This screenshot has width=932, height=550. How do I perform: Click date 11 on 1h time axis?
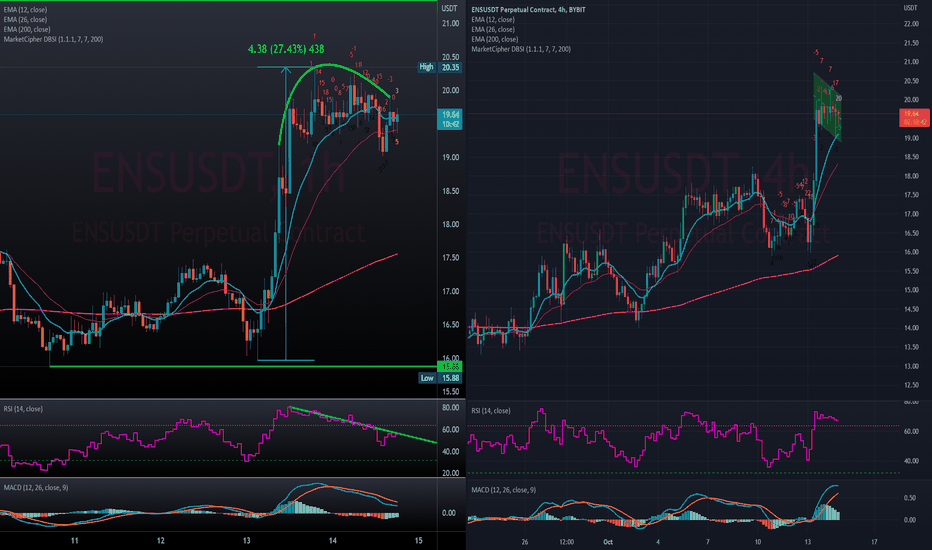(x=74, y=540)
